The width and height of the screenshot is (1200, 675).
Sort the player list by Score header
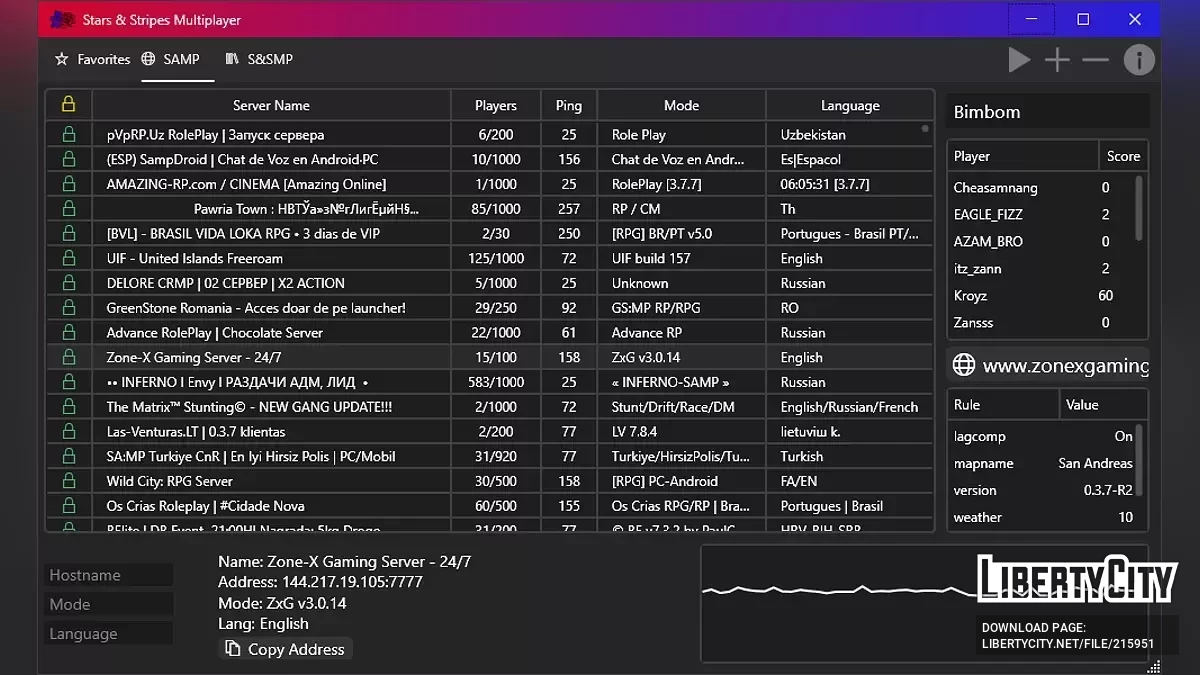coord(1122,156)
